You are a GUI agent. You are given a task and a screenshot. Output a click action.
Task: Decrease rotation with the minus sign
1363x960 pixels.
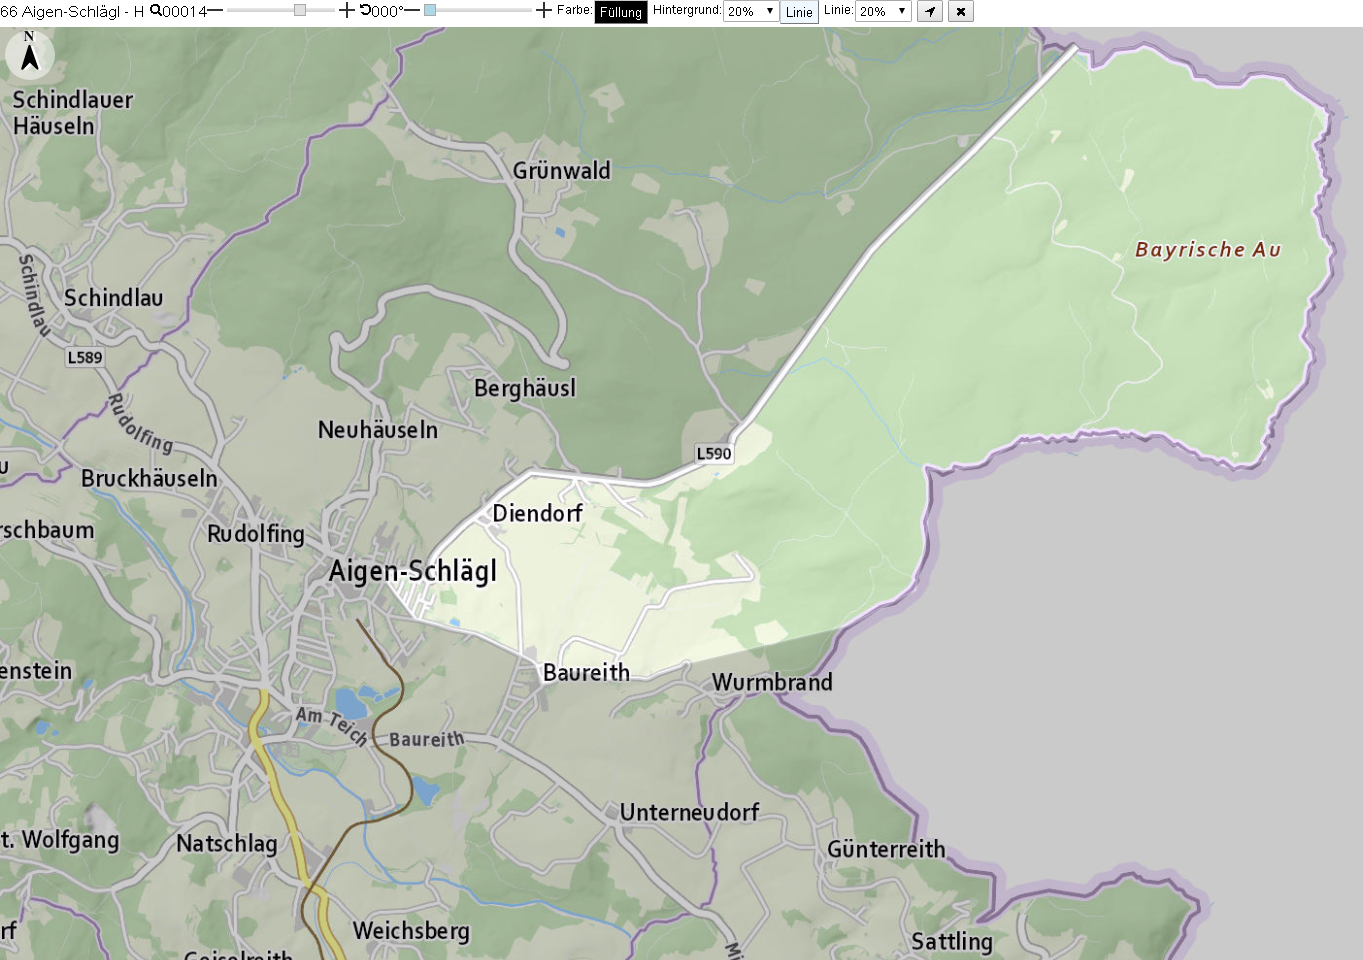412,10
